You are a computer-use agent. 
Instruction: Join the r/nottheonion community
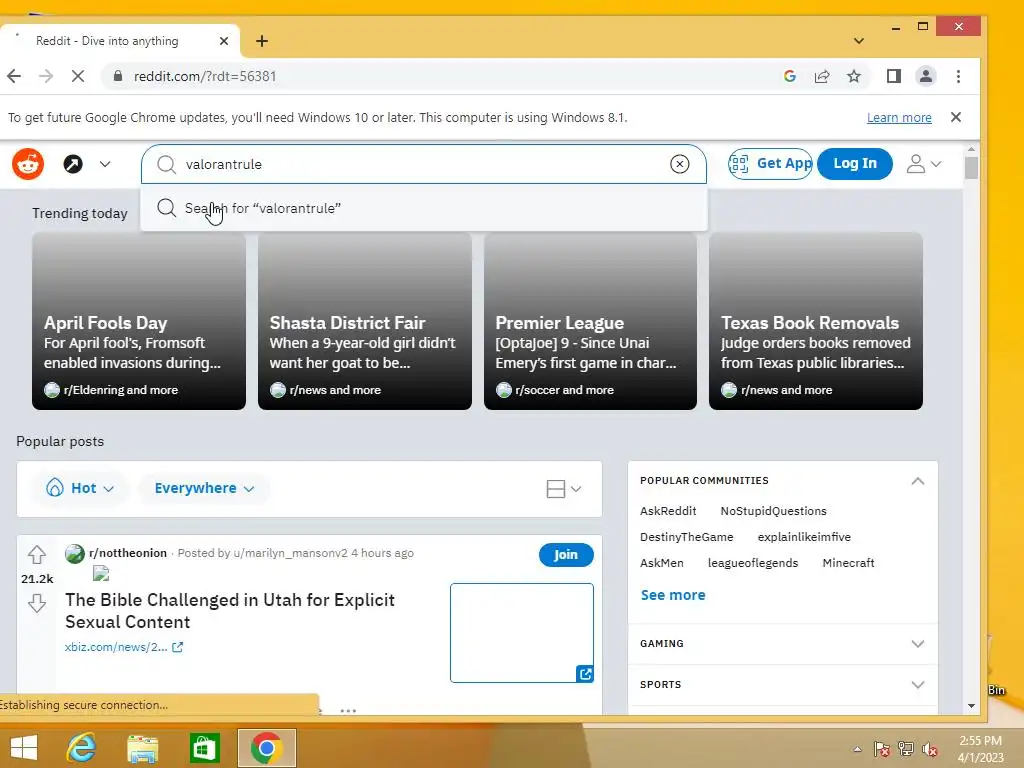566,554
